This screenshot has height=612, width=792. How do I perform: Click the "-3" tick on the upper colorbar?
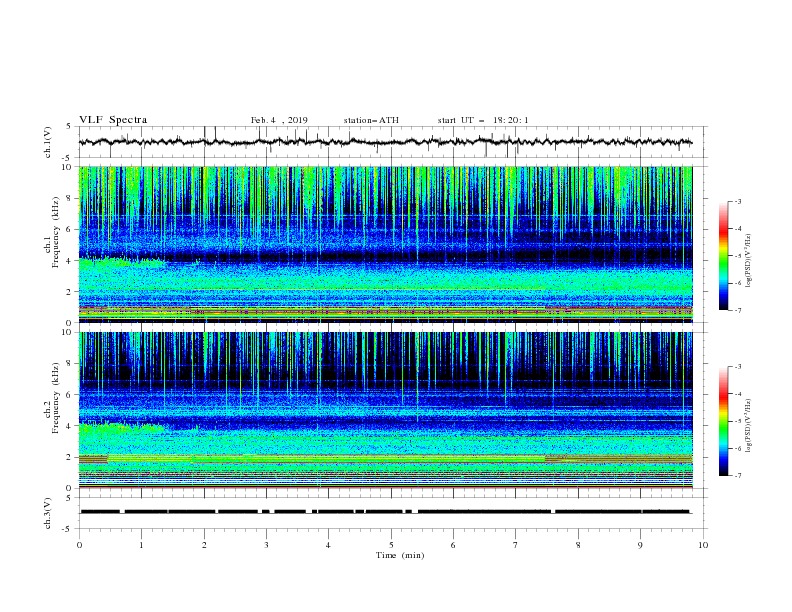click(x=737, y=201)
